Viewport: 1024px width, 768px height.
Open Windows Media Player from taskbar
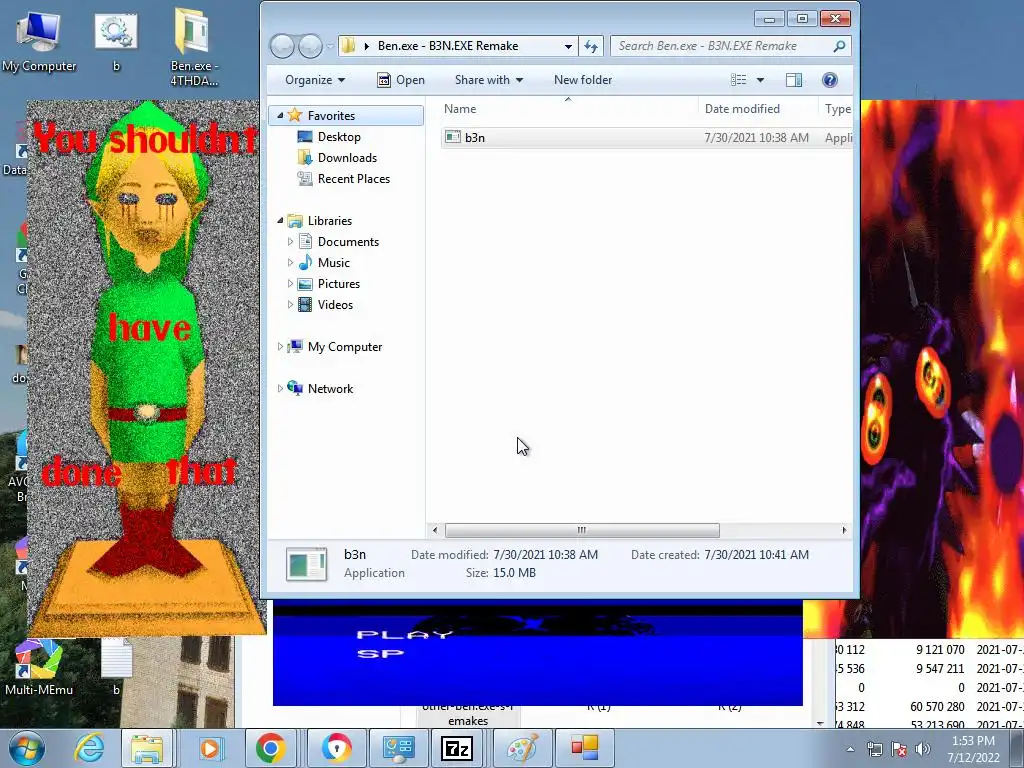(x=210, y=748)
